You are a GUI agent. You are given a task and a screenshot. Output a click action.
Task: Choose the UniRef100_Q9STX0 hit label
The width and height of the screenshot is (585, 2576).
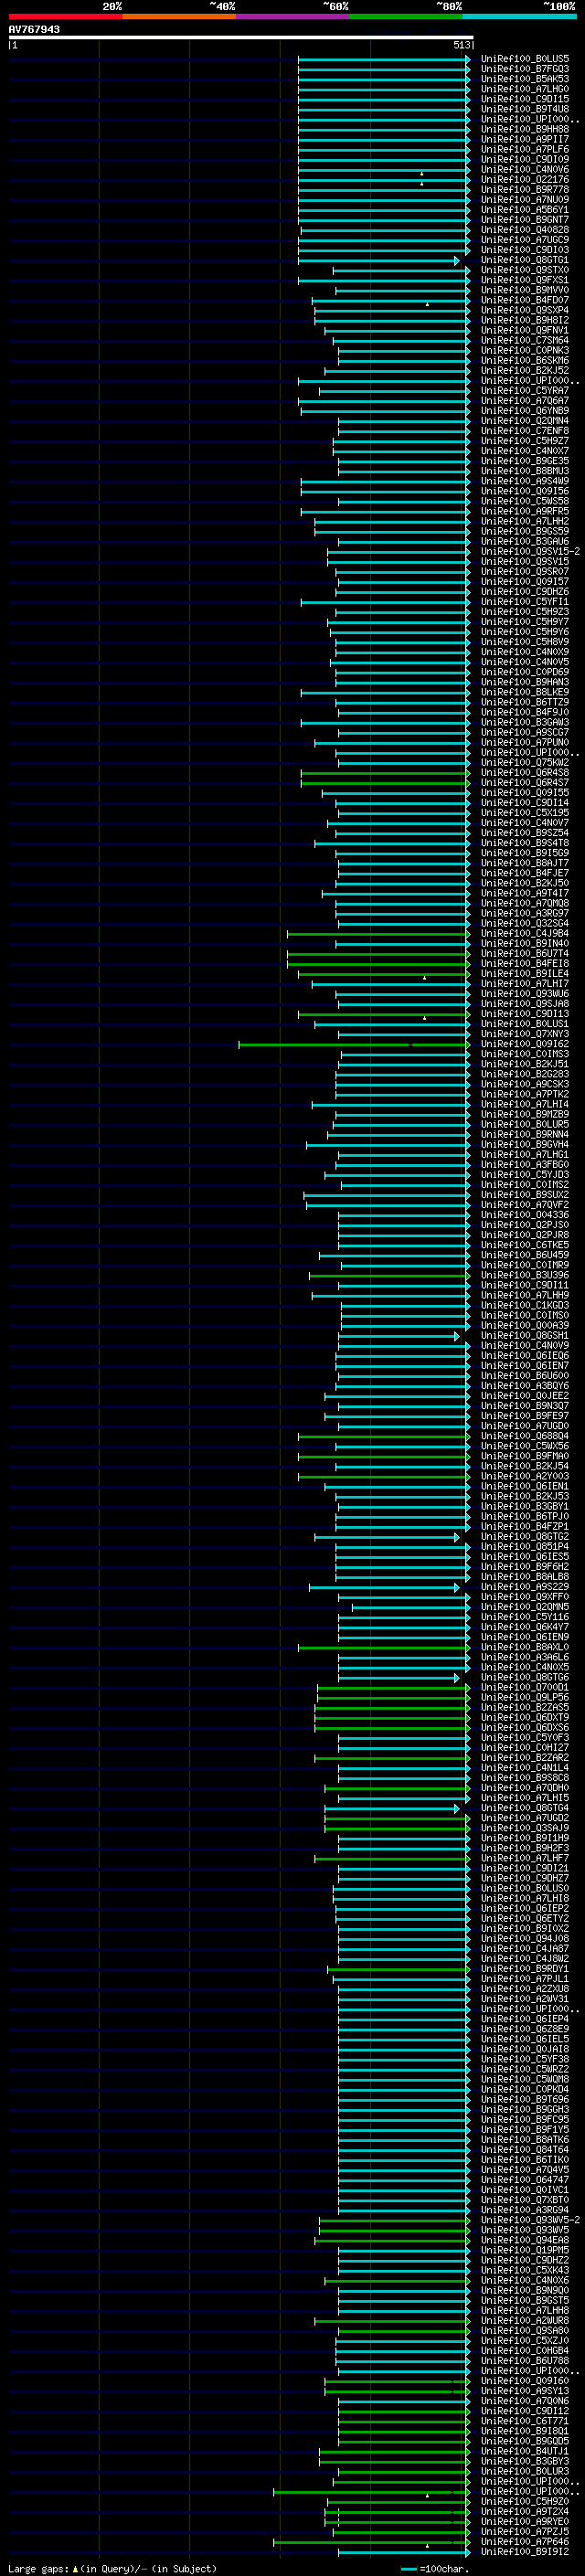(x=525, y=270)
